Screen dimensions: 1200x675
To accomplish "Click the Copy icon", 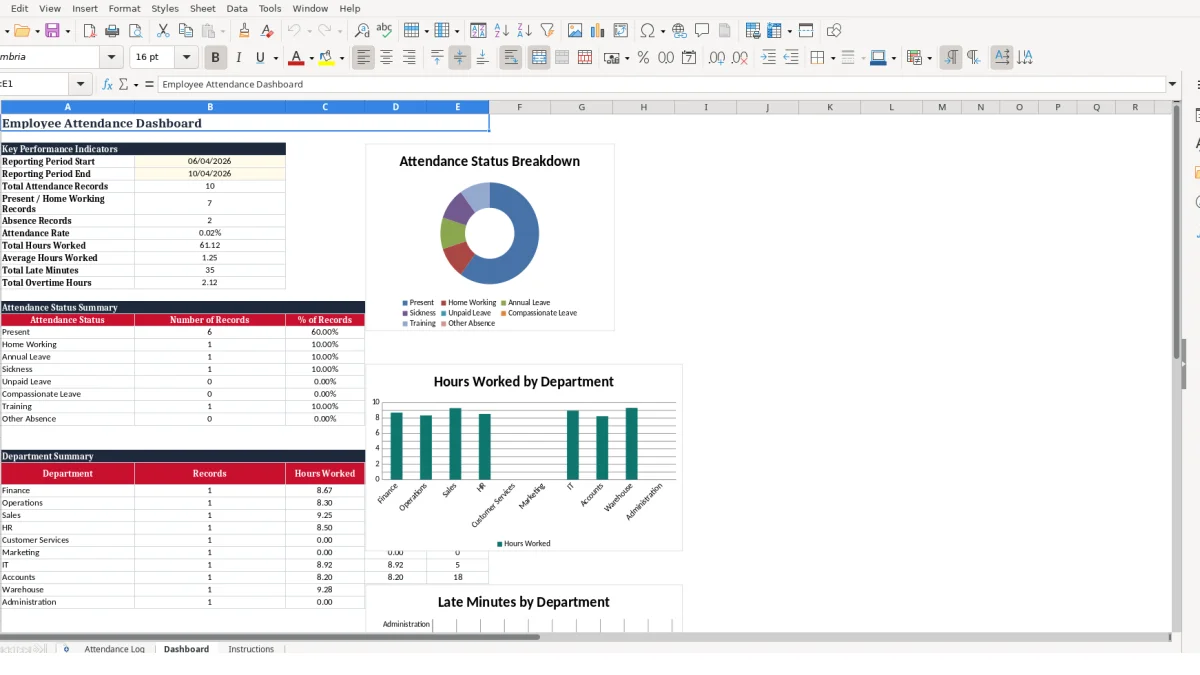I will coord(185,31).
